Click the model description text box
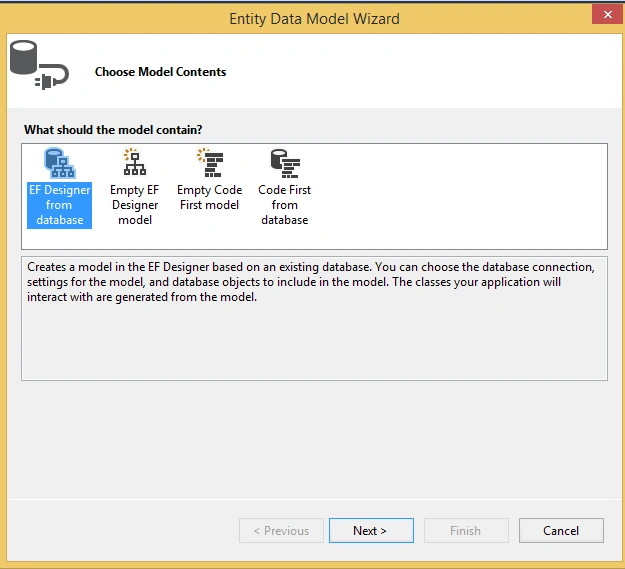This screenshot has height=569, width=625. click(x=314, y=318)
